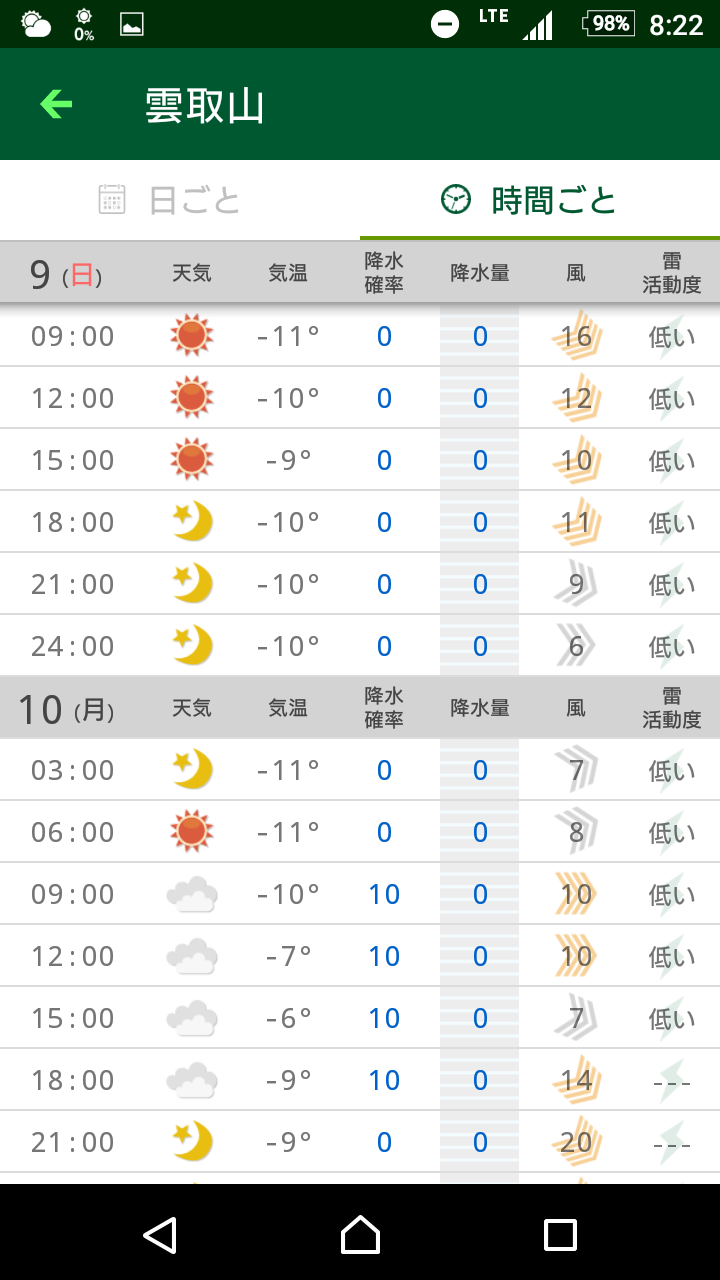The image size is (720, 1280).
Task: Tap the green back arrow
Action: click(56, 104)
